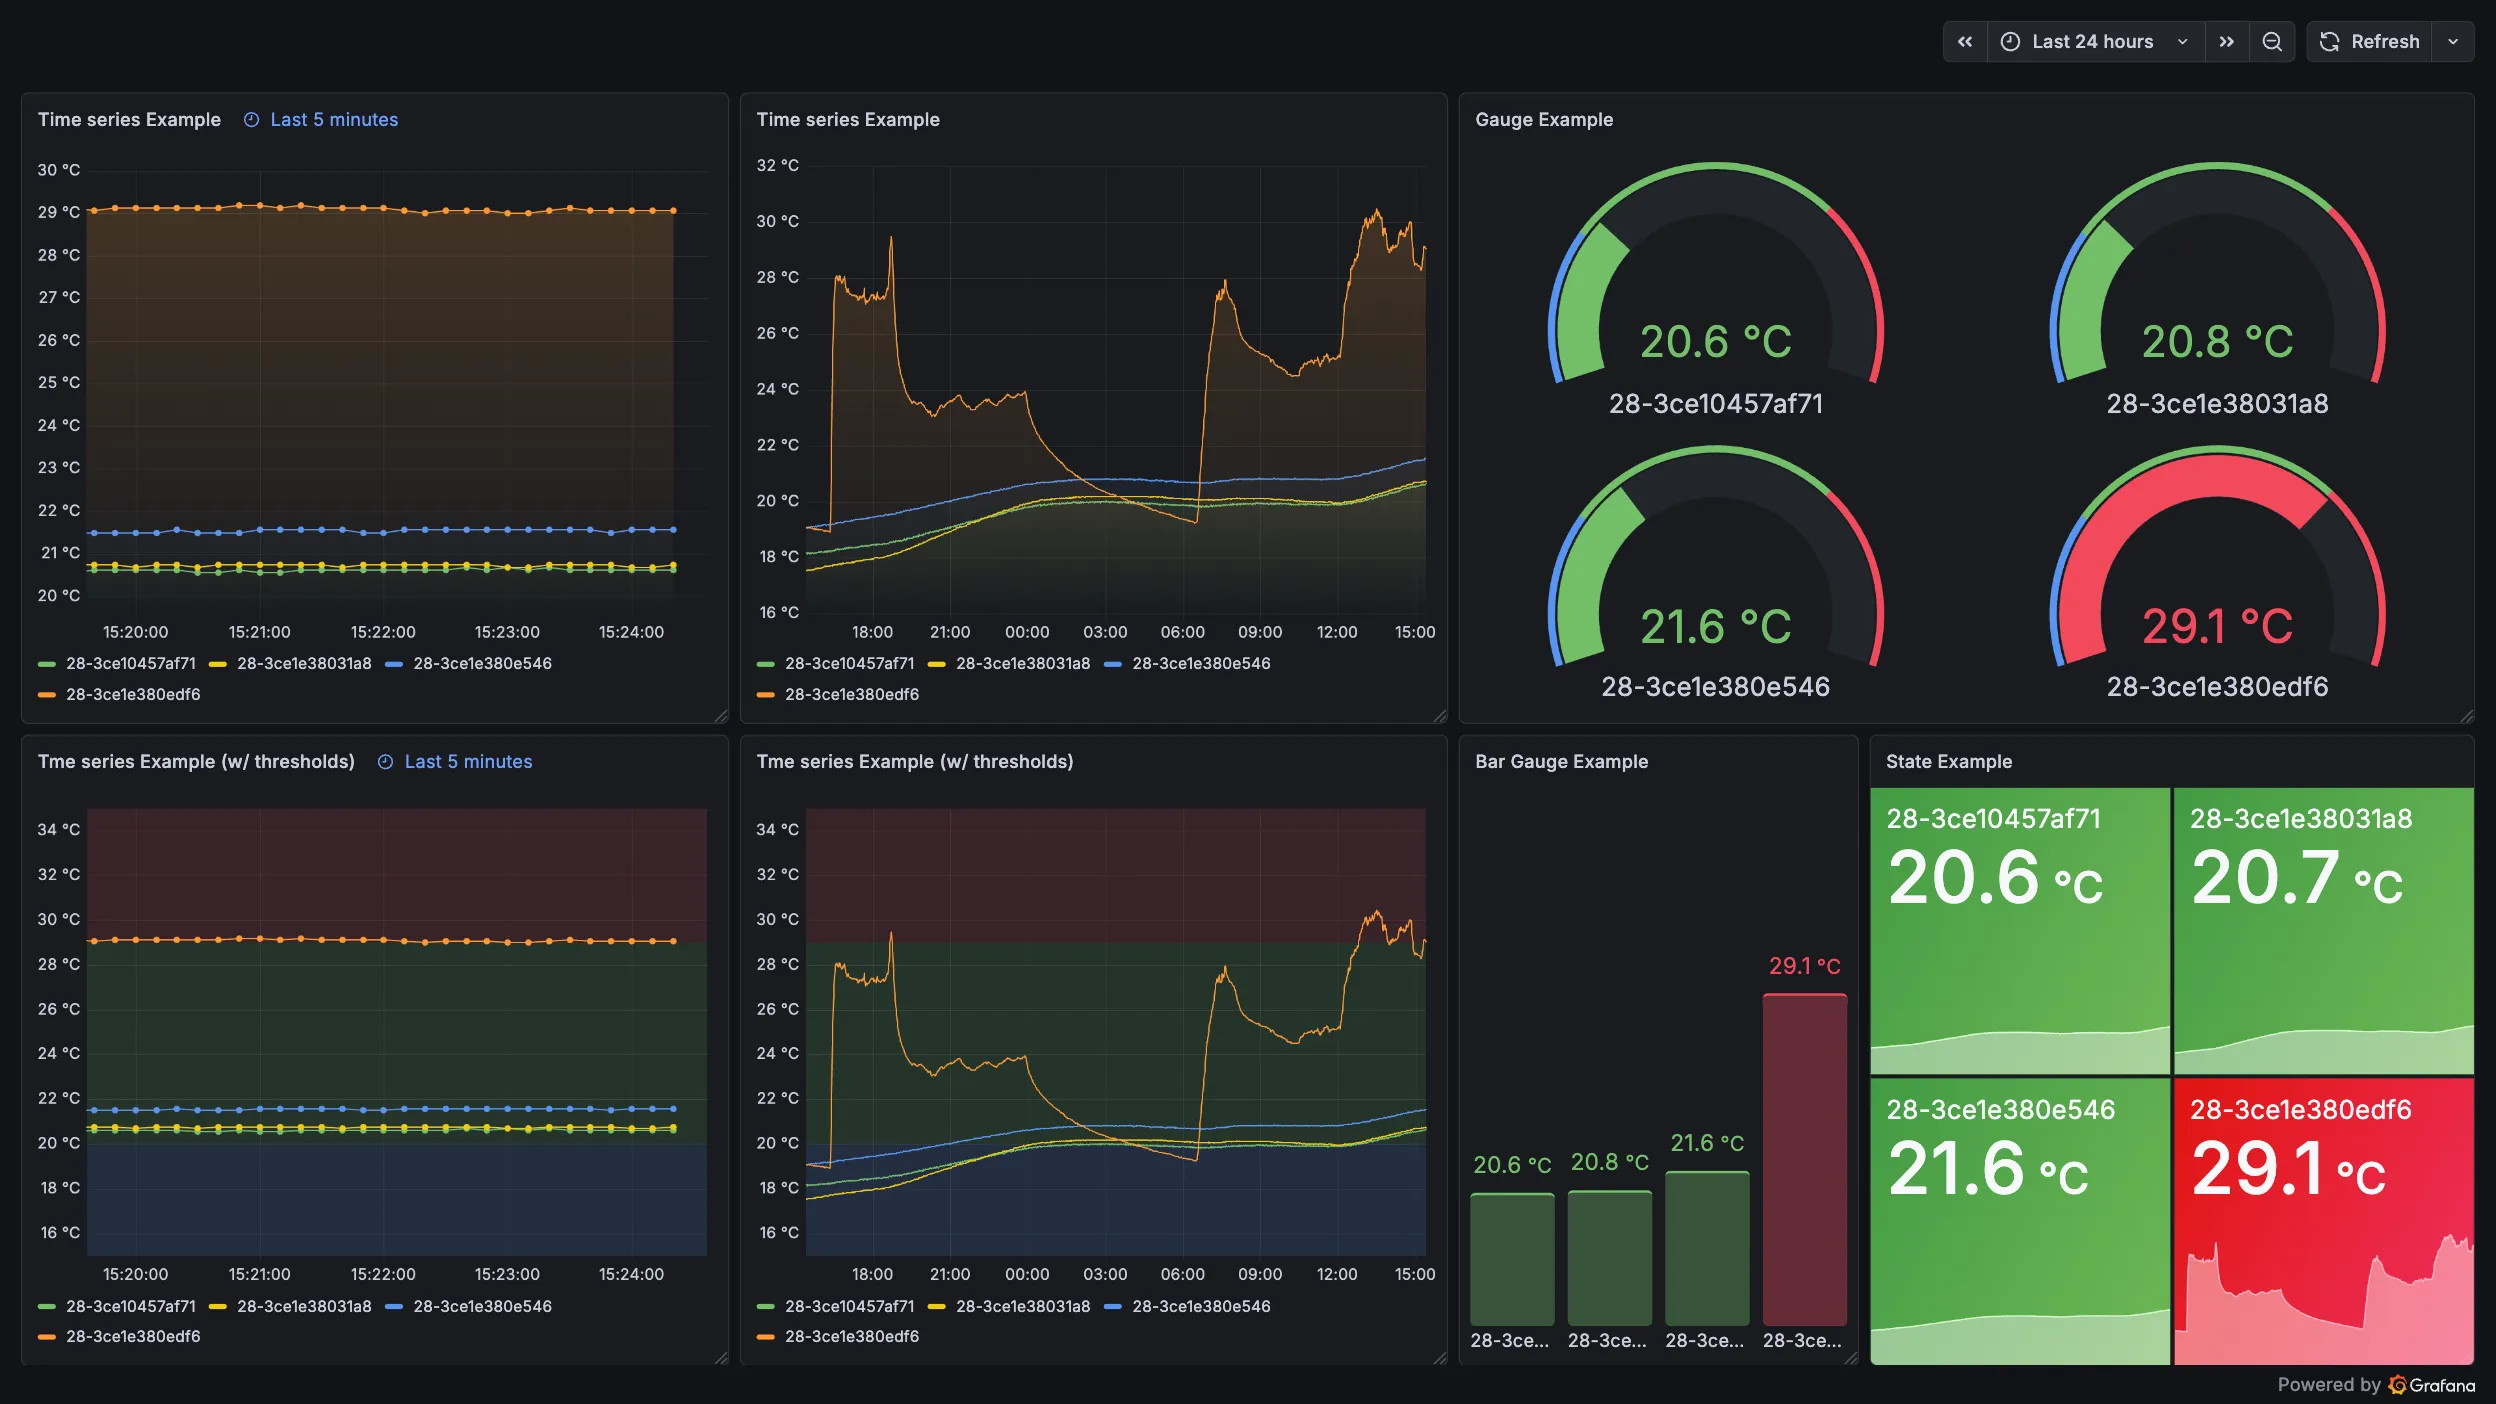Toggle 28-3ce1e38031a8 in bottom-middle chart legend

point(1023,1307)
